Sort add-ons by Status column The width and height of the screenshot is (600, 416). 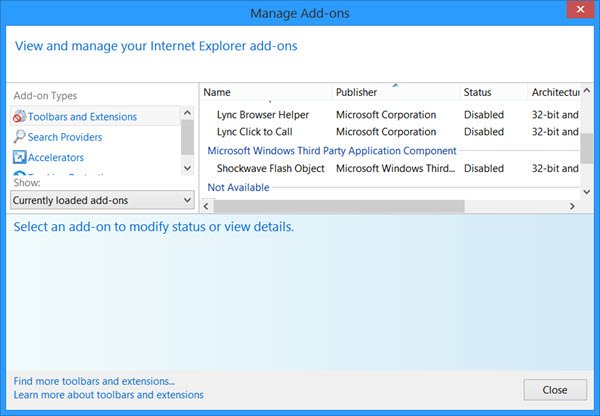click(491, 92)
